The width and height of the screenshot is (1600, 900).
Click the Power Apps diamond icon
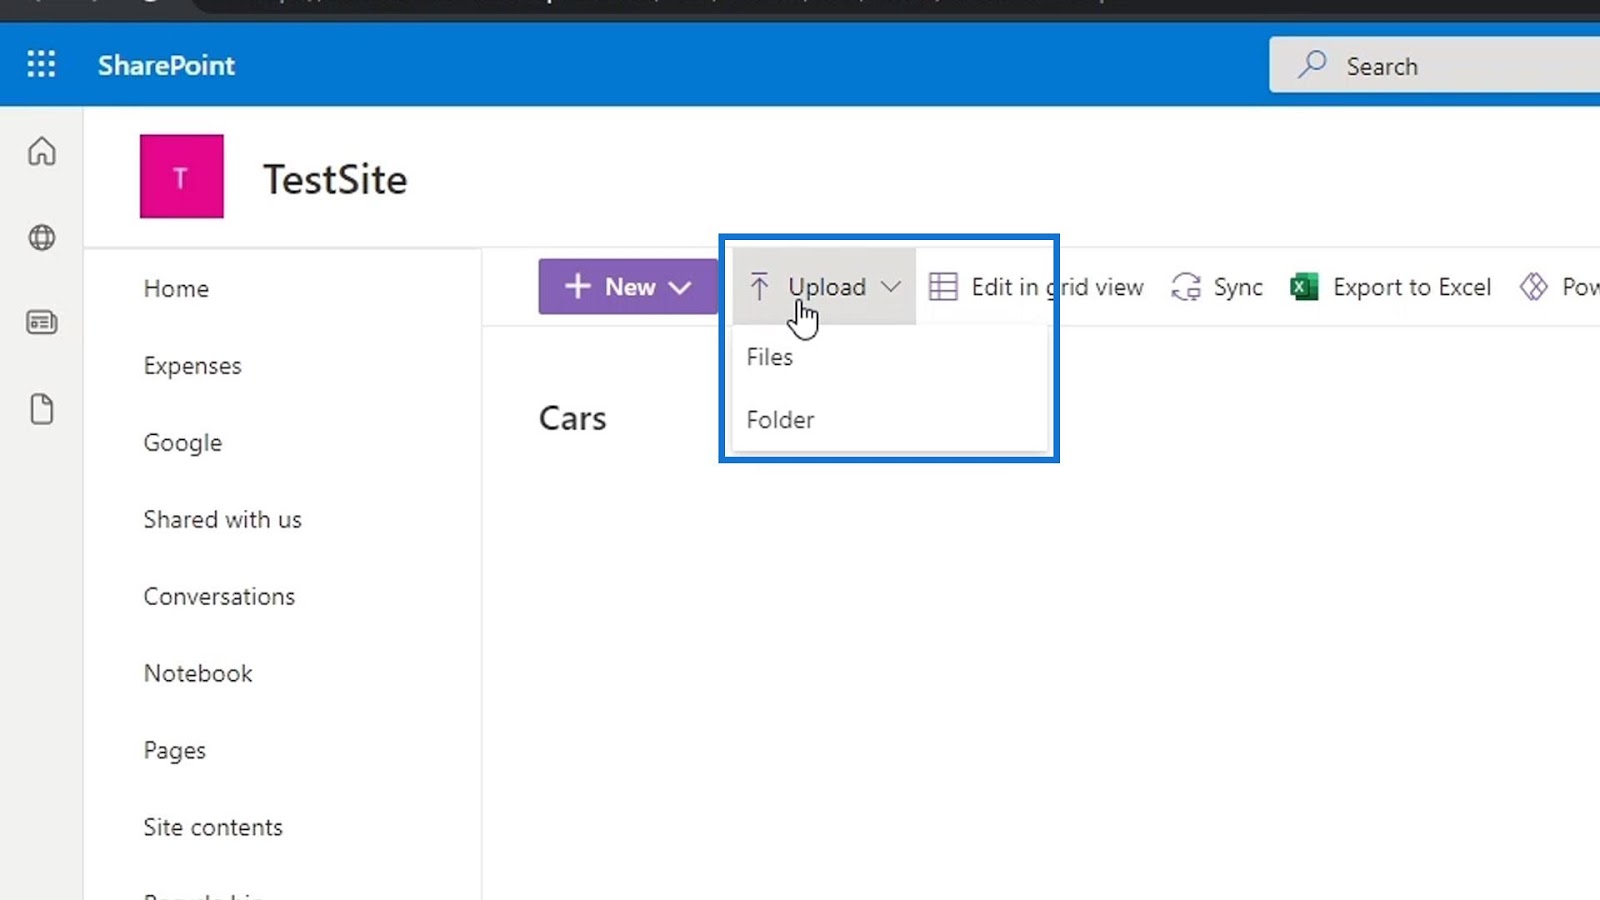pyautogui.click(x=1533, y=287)
